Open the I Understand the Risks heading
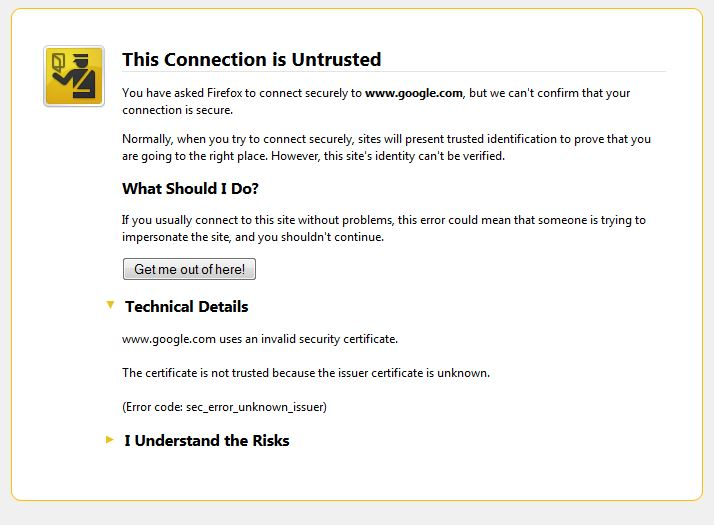The height and width of the screenshot is (525, 714). (x=206, y=440)
